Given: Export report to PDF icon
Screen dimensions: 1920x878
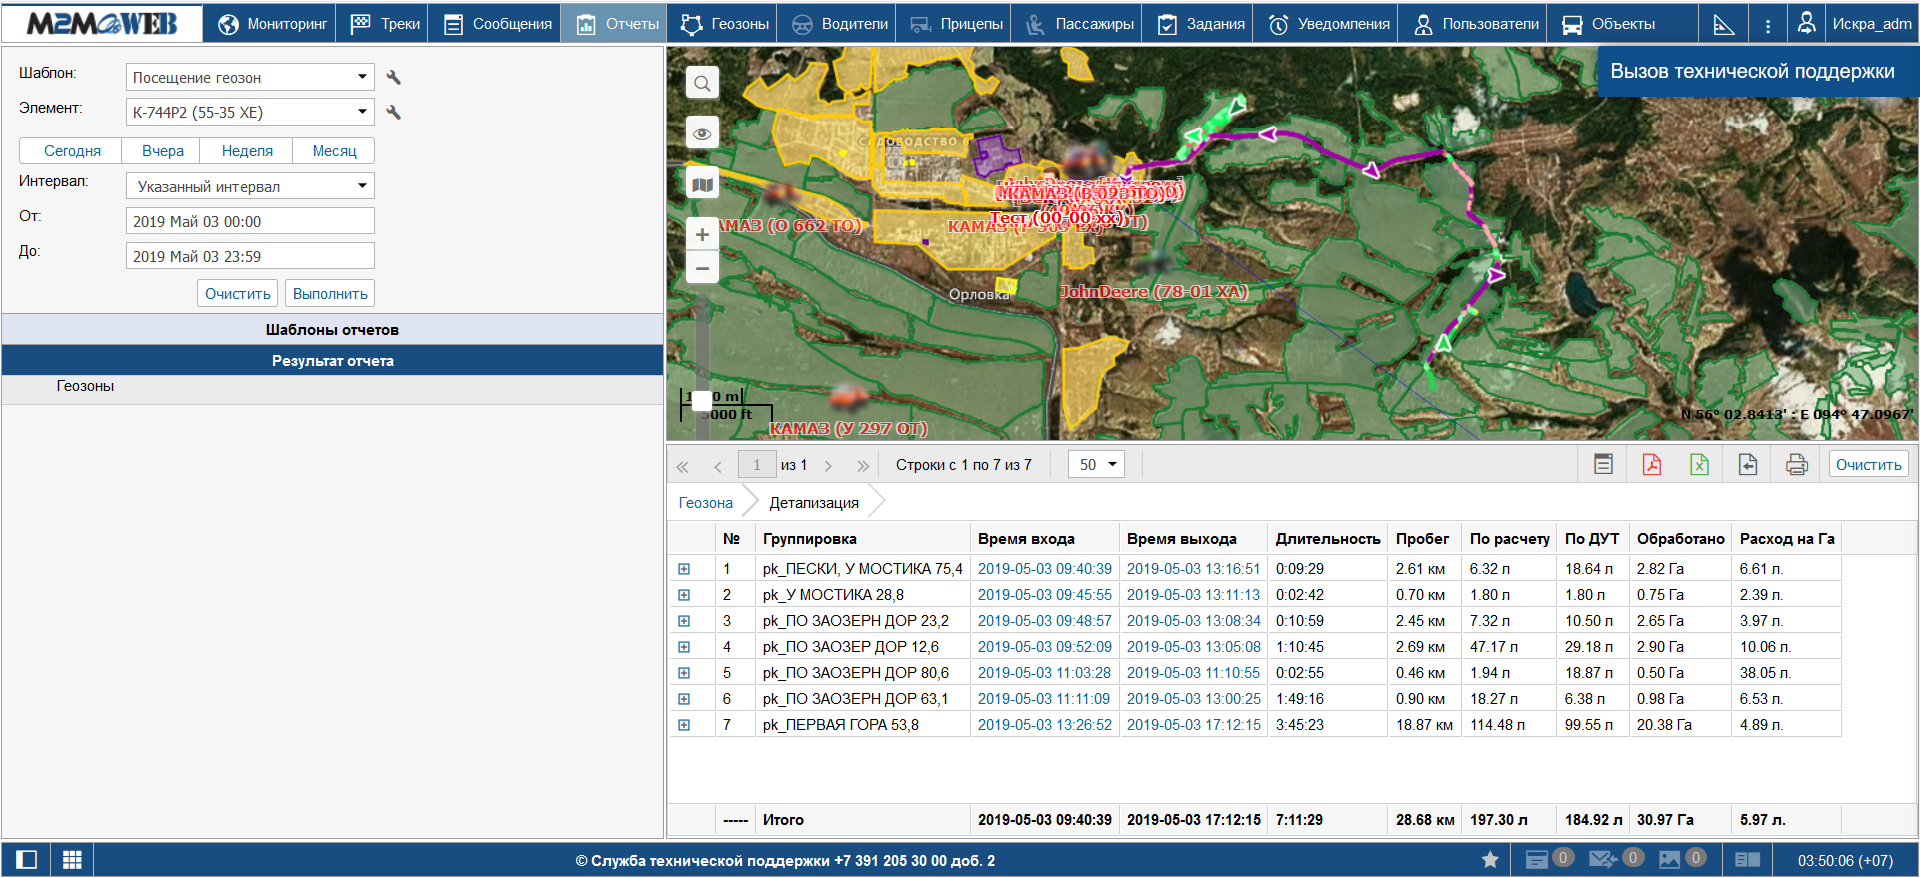Looking at the screenshot, I should [1651, 465].
